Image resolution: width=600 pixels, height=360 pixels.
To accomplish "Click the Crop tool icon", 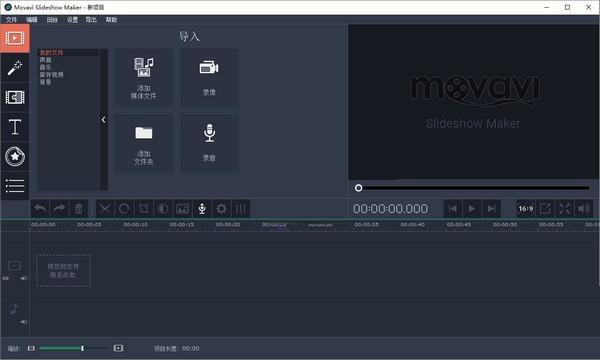I will [144, 209].
